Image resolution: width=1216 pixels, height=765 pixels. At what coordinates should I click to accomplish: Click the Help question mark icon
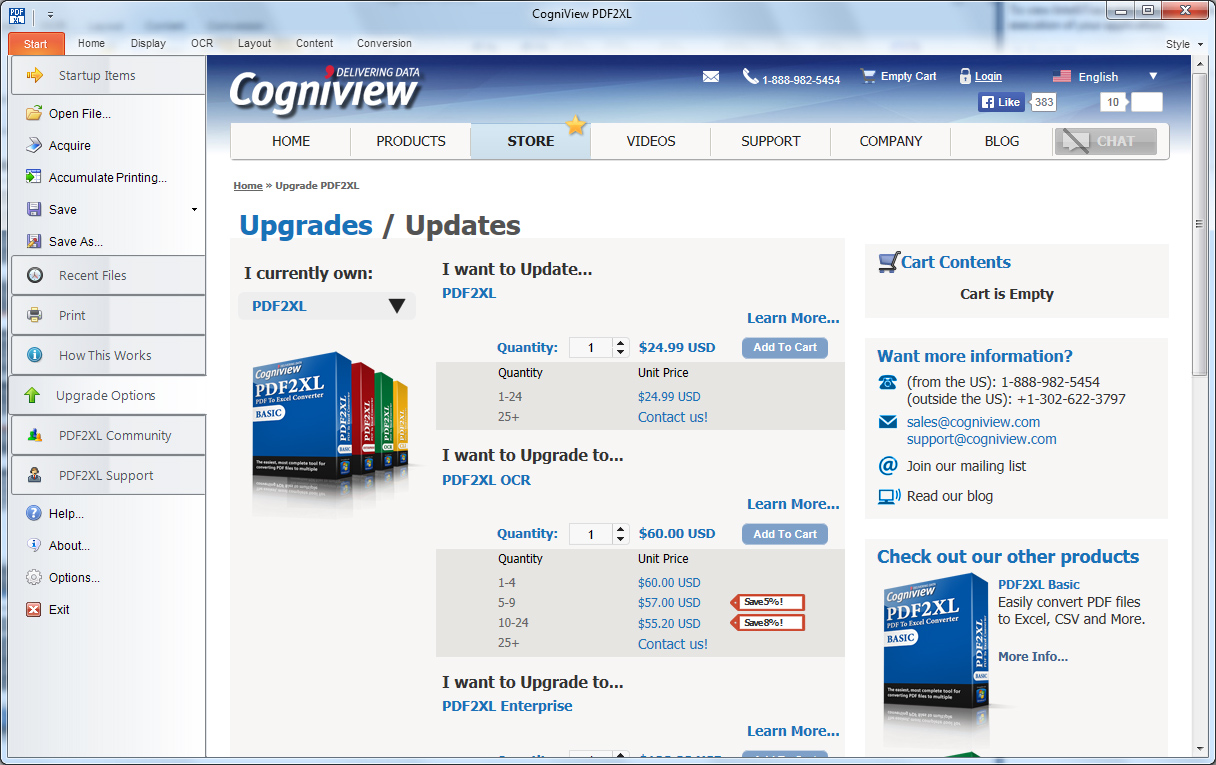[34, 513]
